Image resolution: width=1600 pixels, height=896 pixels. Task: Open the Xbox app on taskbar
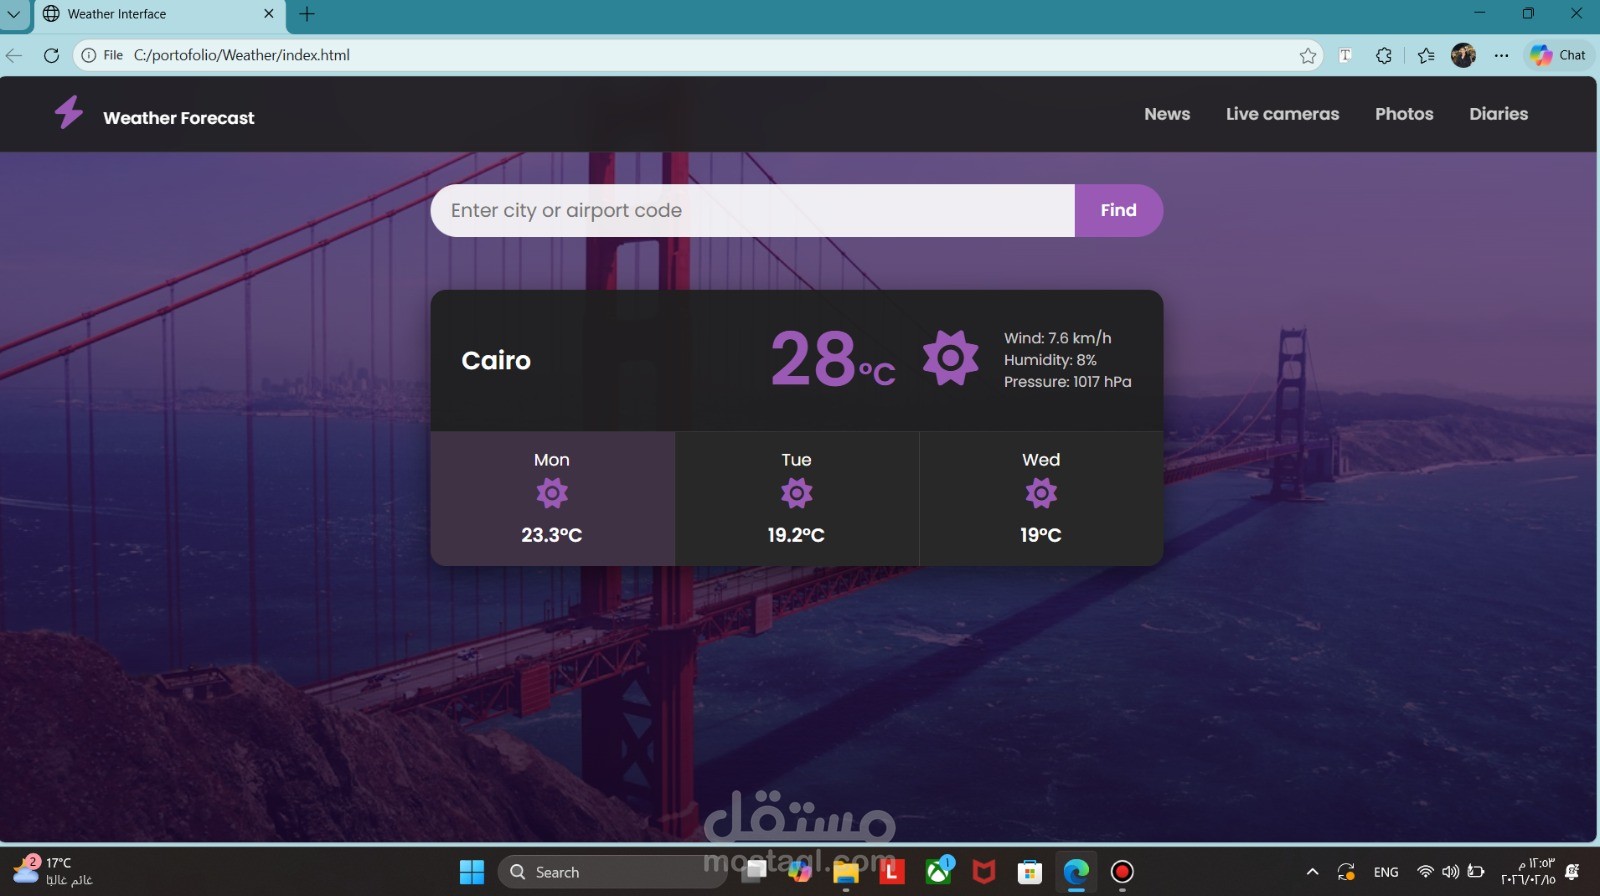click(938, 872)
